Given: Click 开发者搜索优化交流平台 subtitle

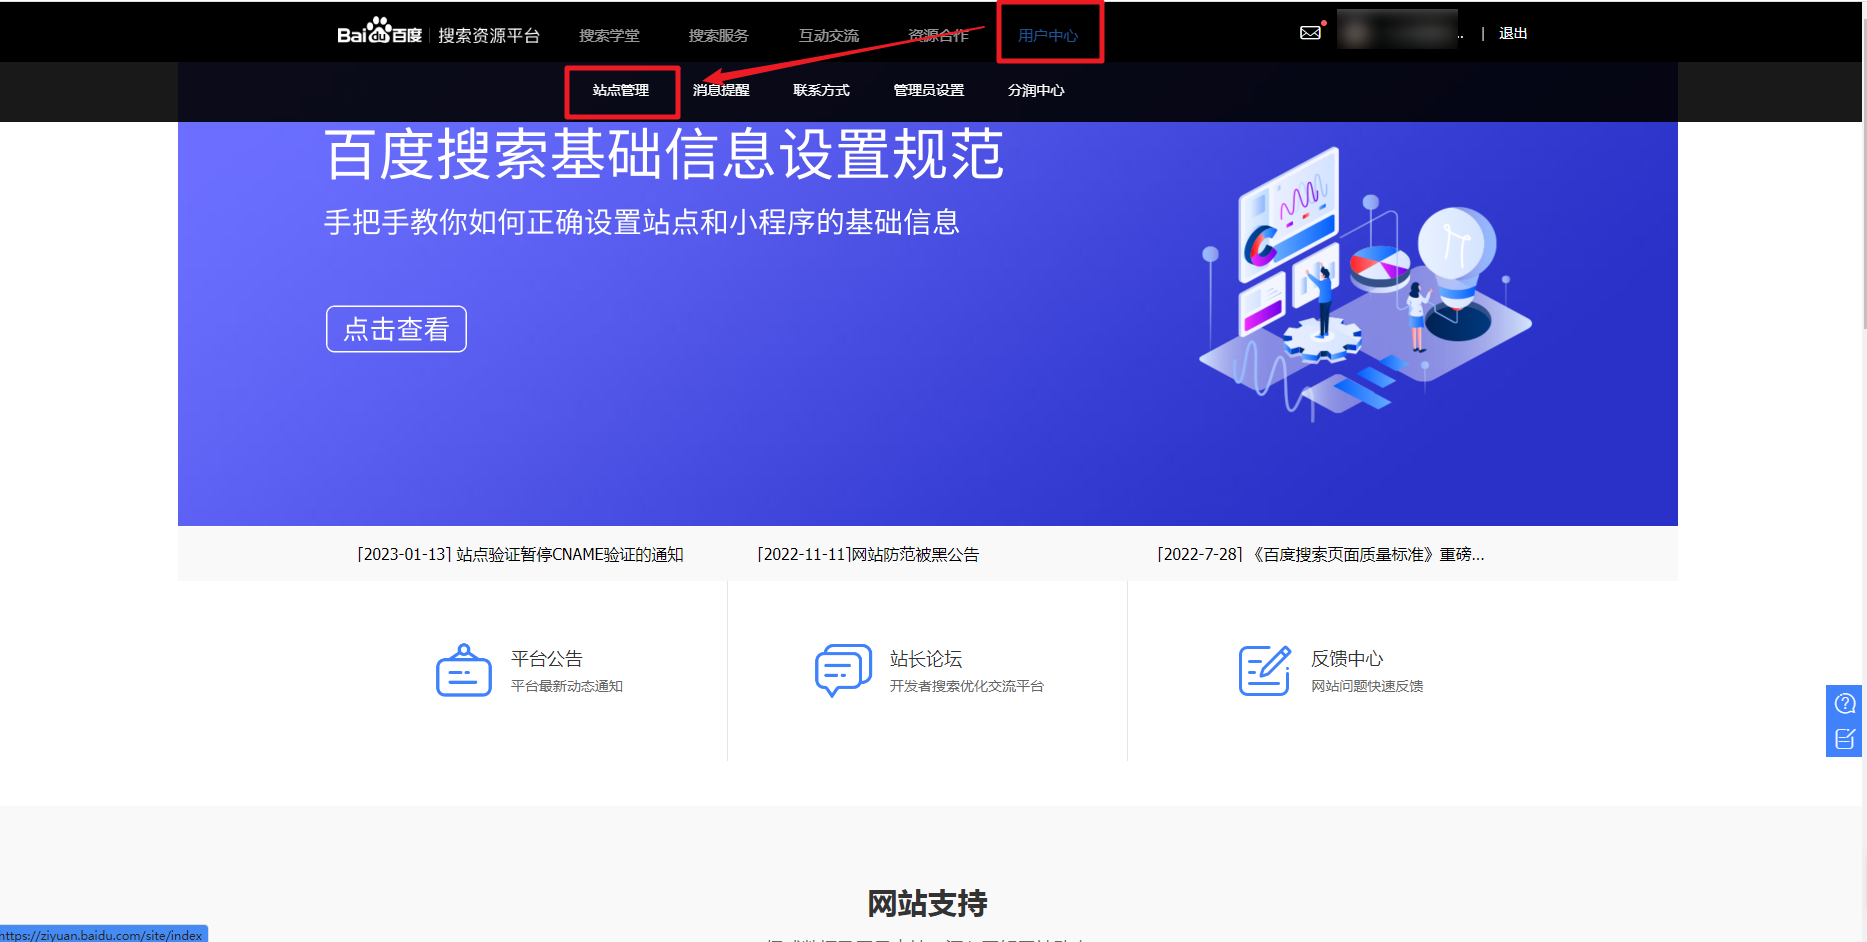Looking at the screenshot, I should click(967, 686).
